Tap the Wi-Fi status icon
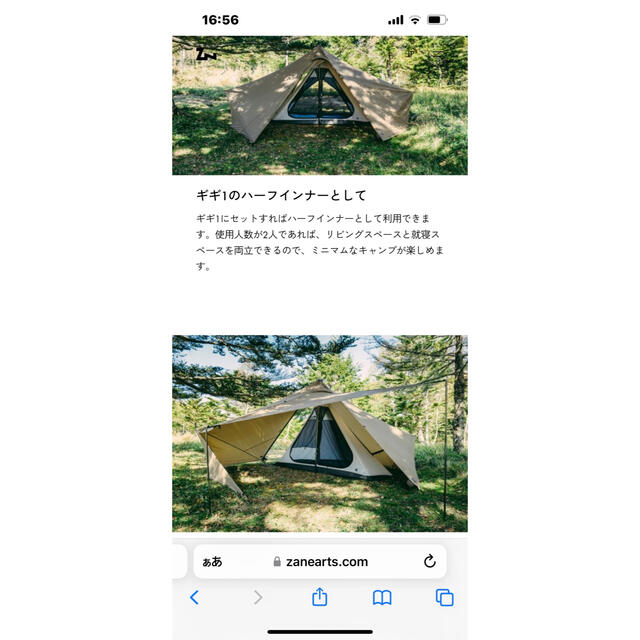Viewport: 640px width, 640px height. pos(415,20)
